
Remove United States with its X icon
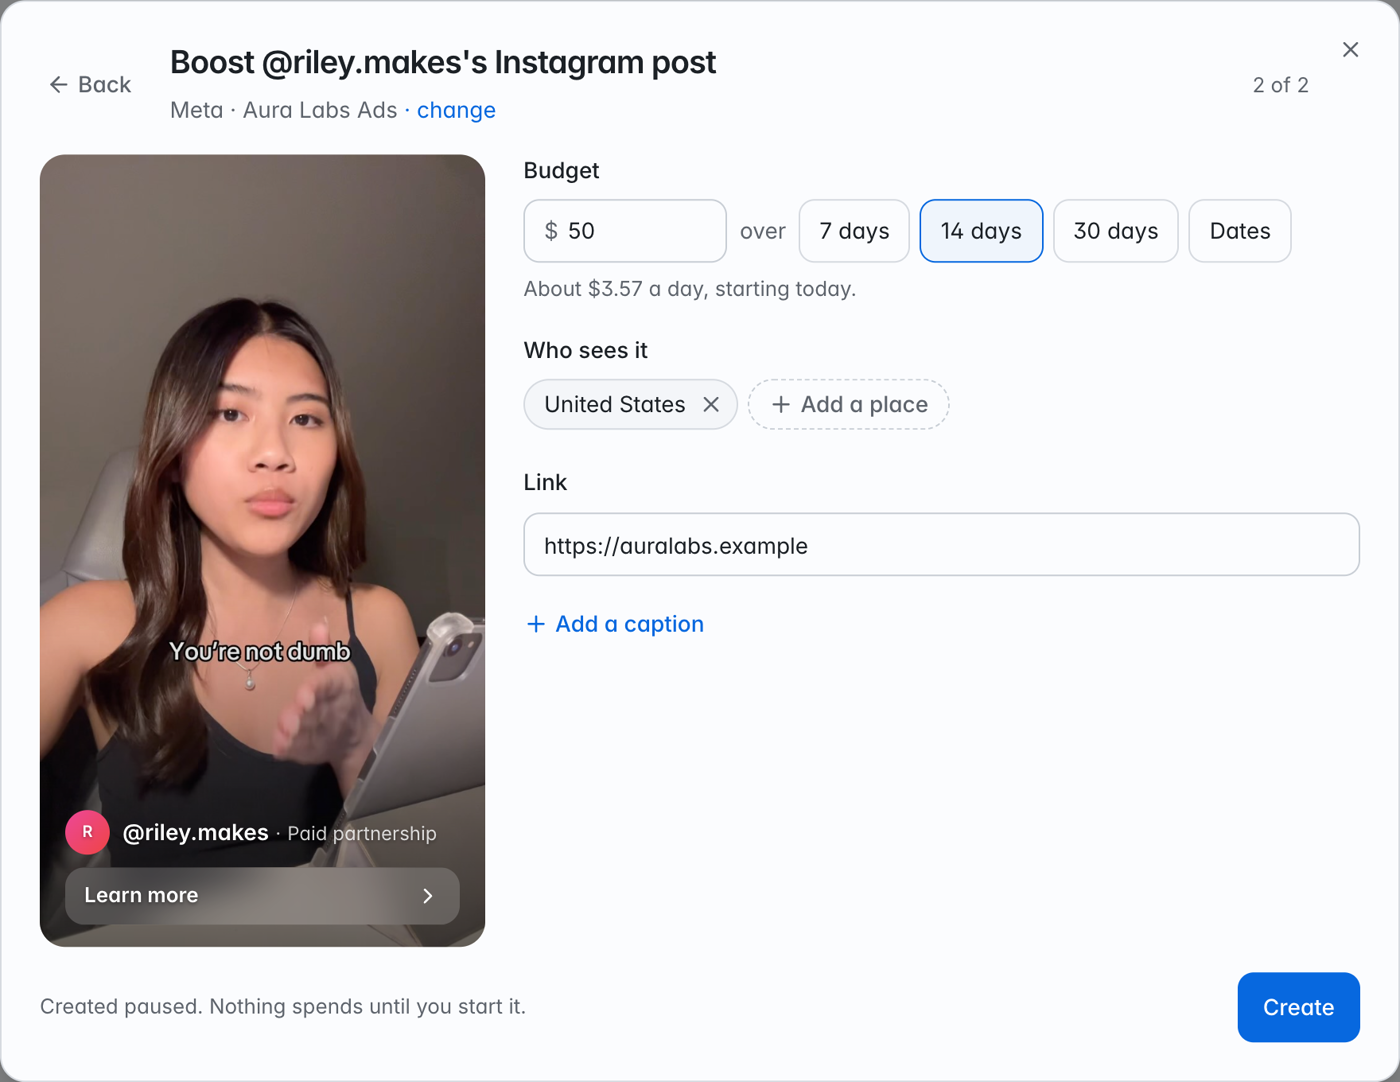click(711, 404)
